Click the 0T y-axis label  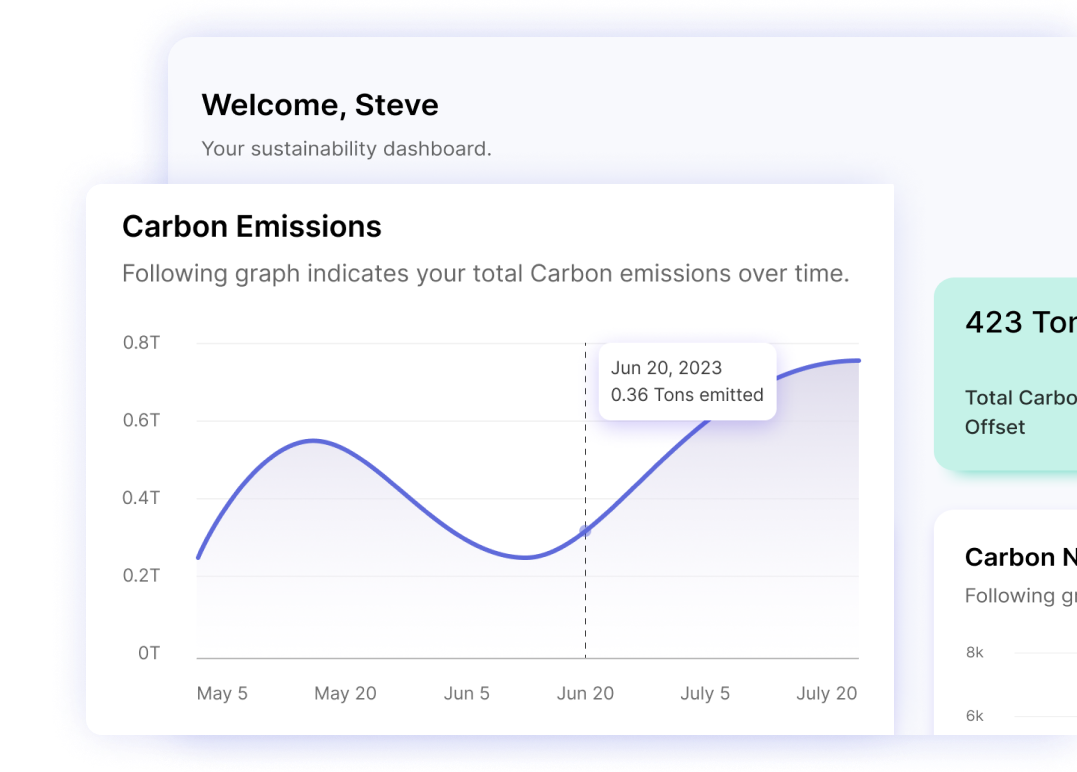pyautogui.click(x=149, y=653)
